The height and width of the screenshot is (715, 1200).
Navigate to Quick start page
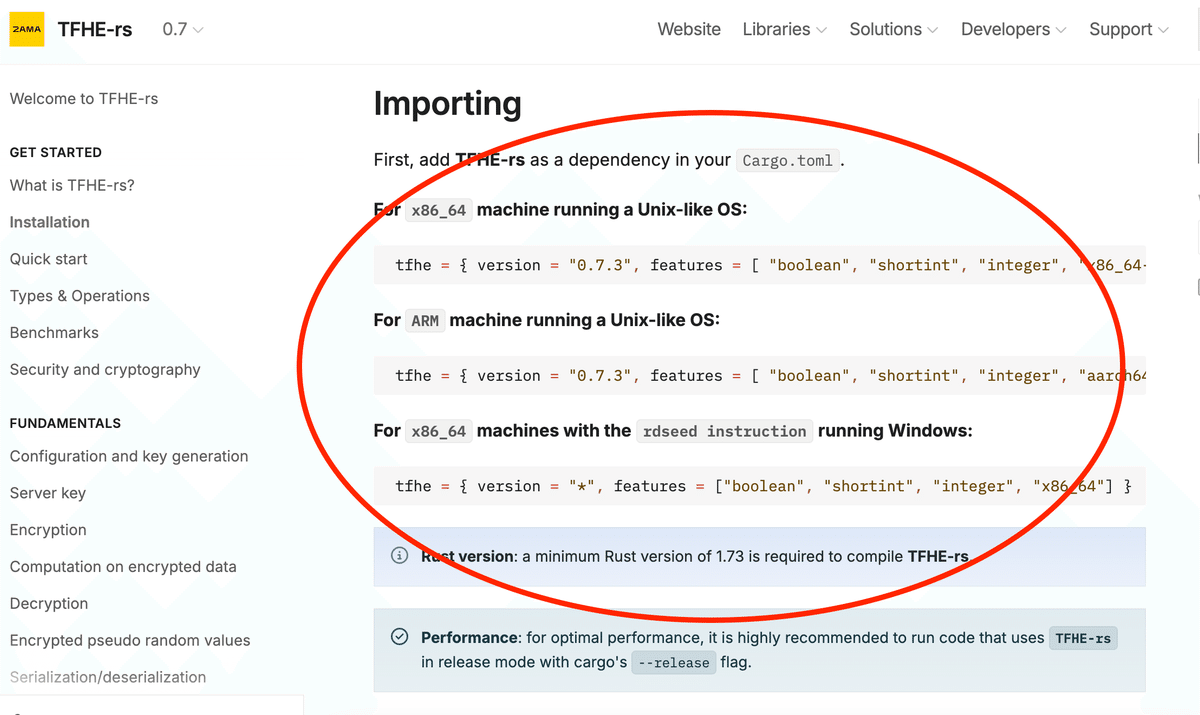tap(49, 259)
